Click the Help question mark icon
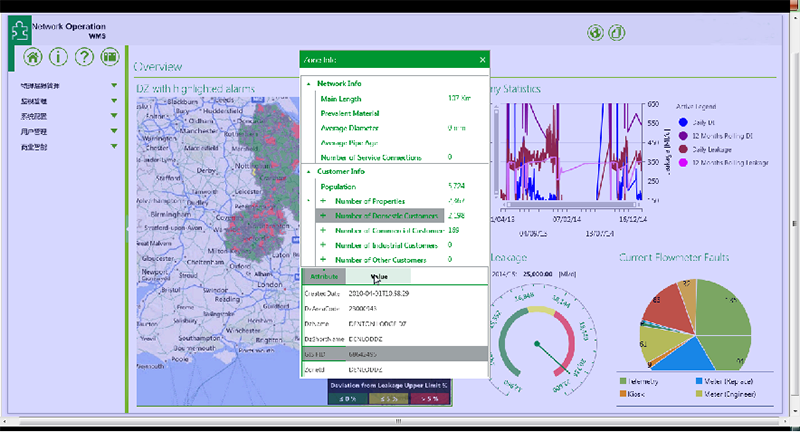 pos(84,56)
